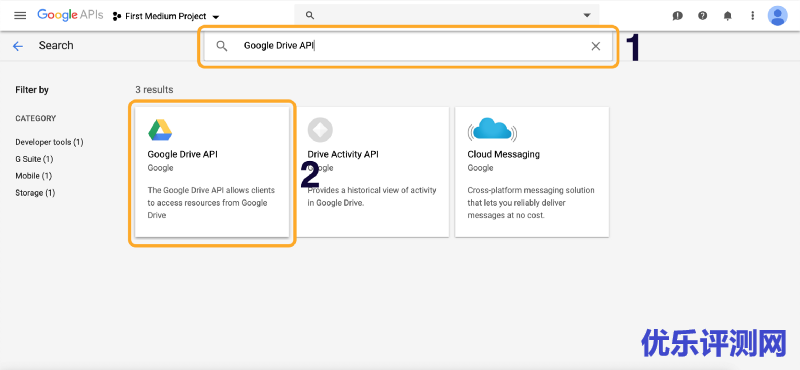Expand the First Medium Project selector
Screen dimensions: 800x370
[x=166, y=16]
